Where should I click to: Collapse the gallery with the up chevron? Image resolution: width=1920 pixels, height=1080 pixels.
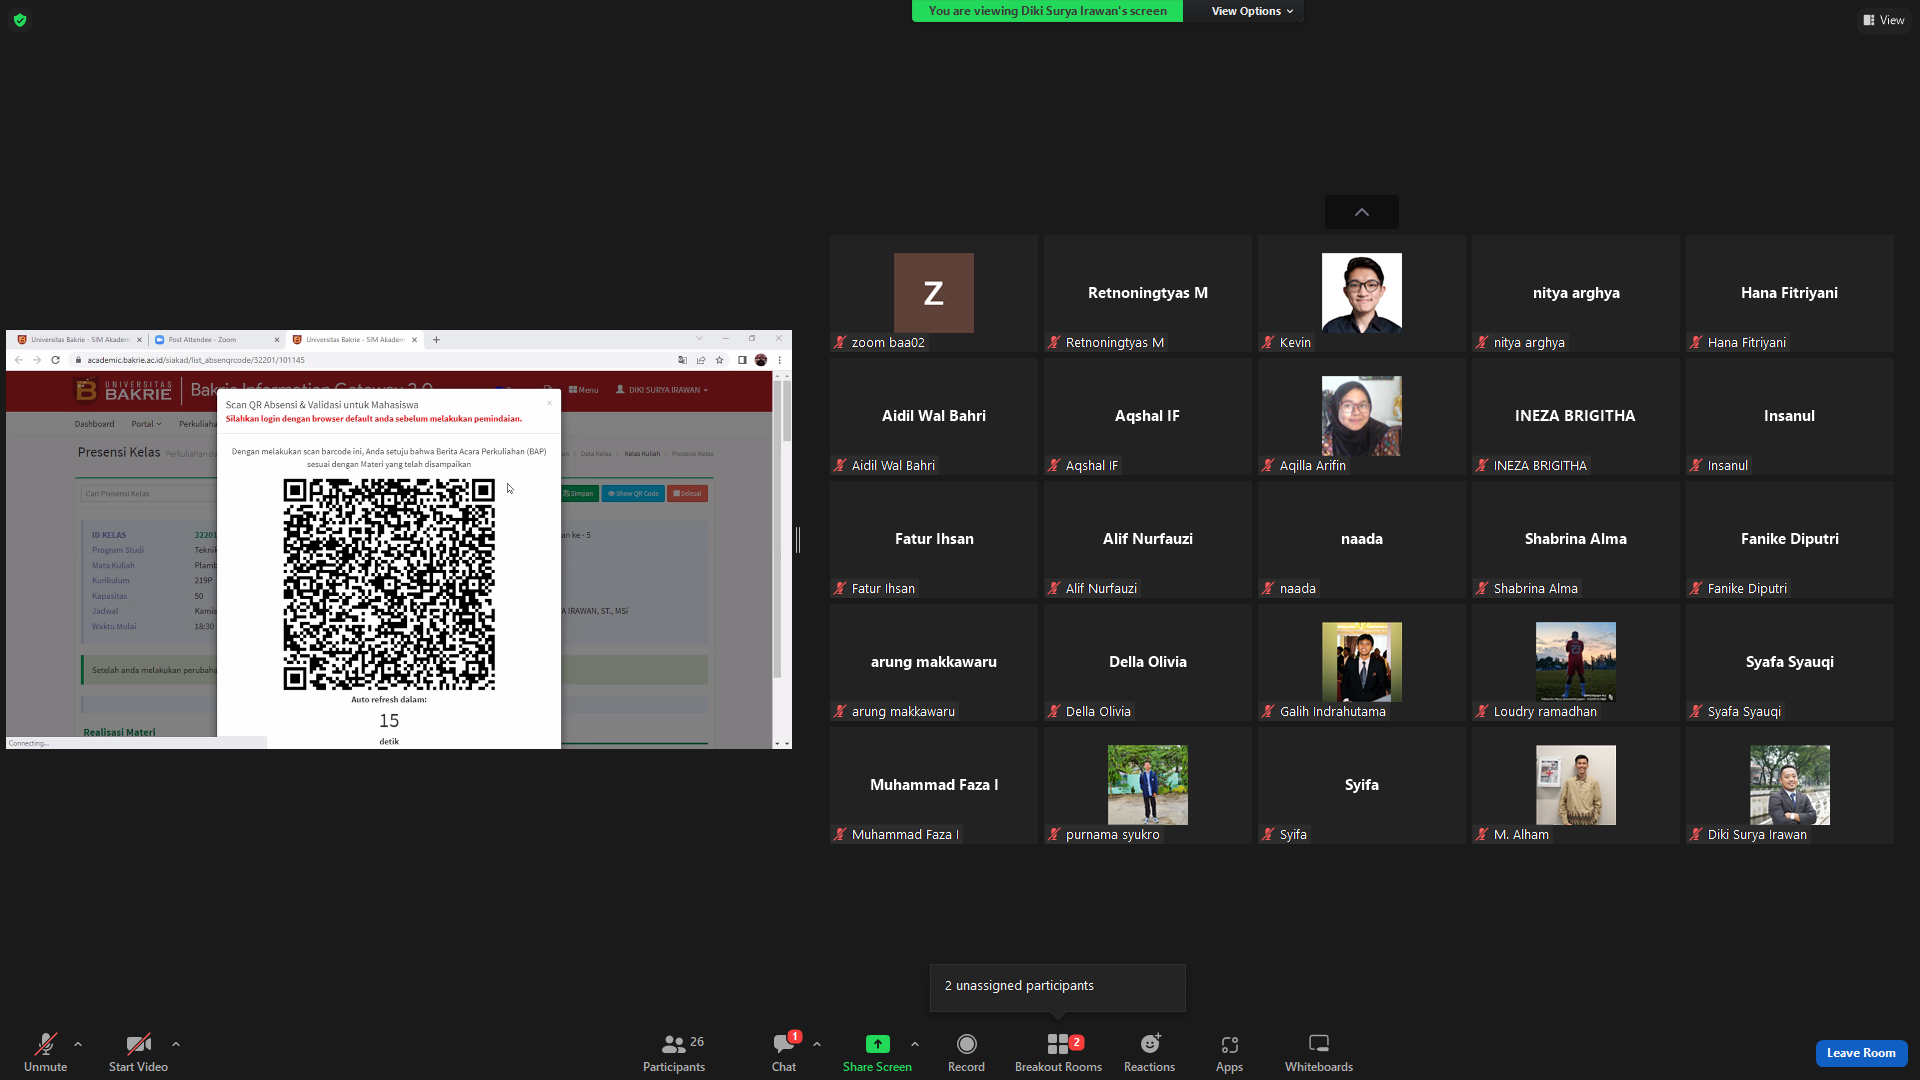(x=1362, y=212)
